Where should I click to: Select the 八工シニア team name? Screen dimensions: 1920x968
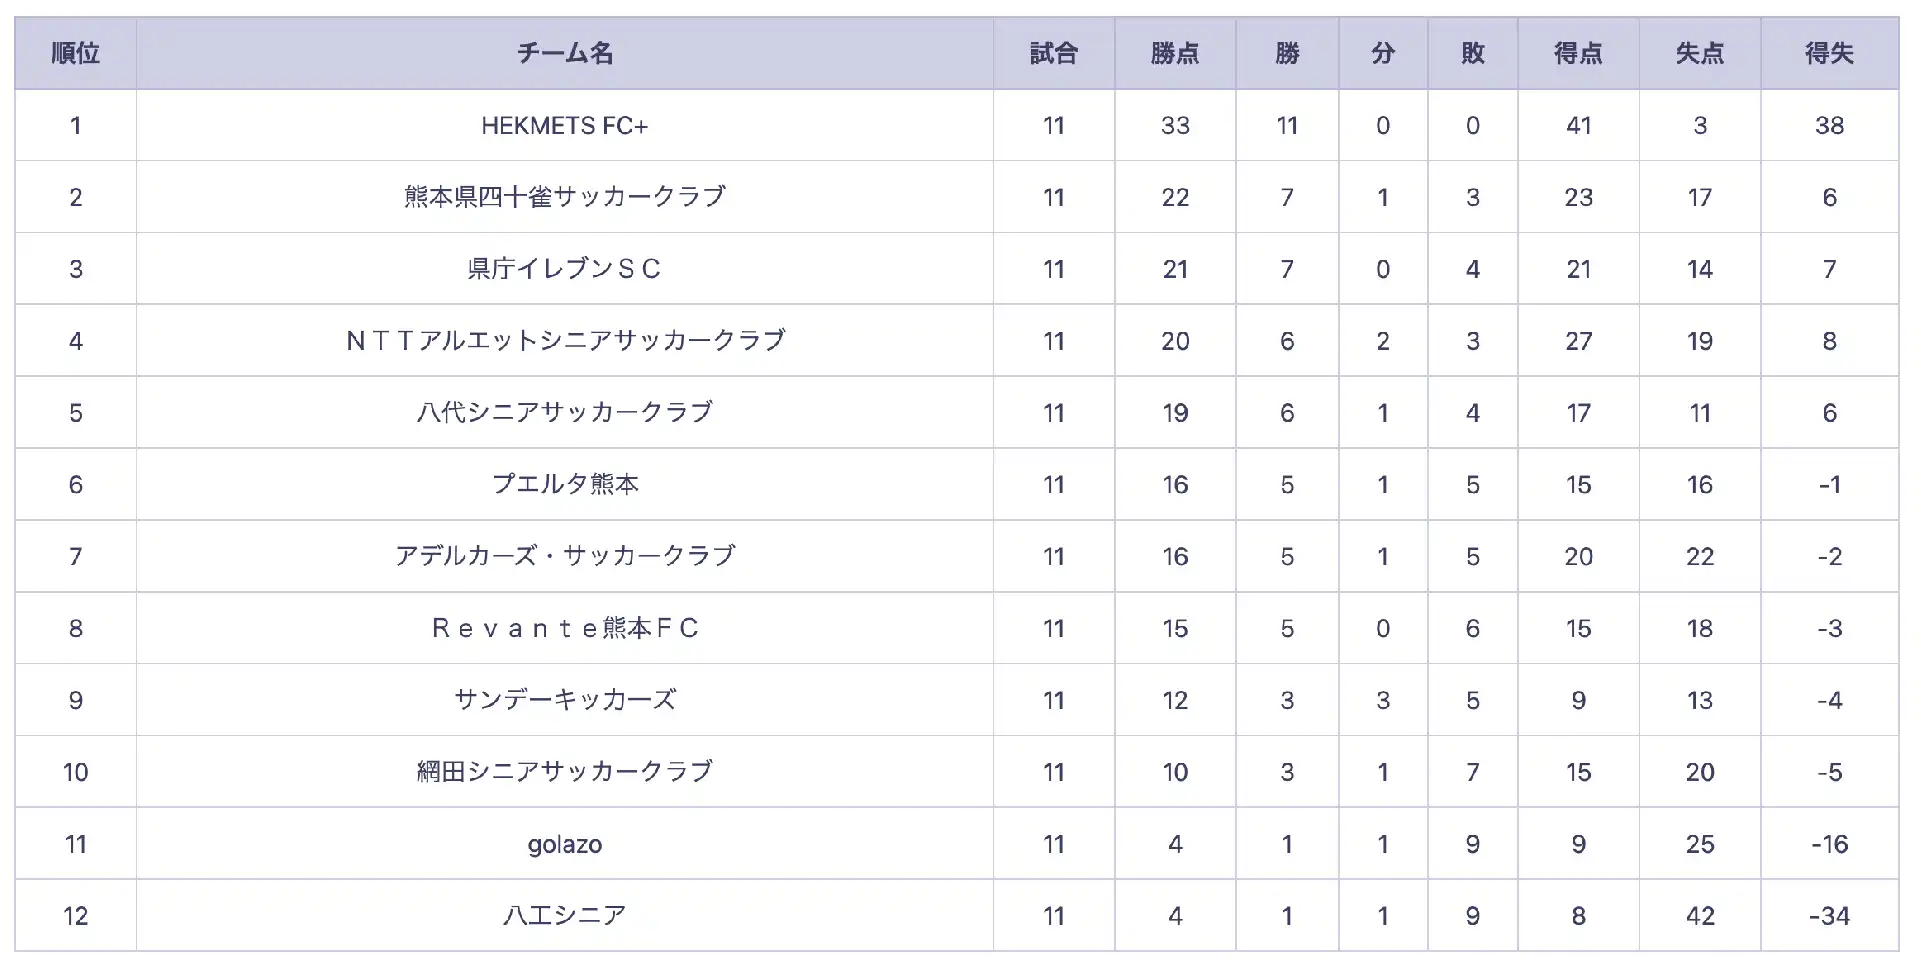coord(565,916)
